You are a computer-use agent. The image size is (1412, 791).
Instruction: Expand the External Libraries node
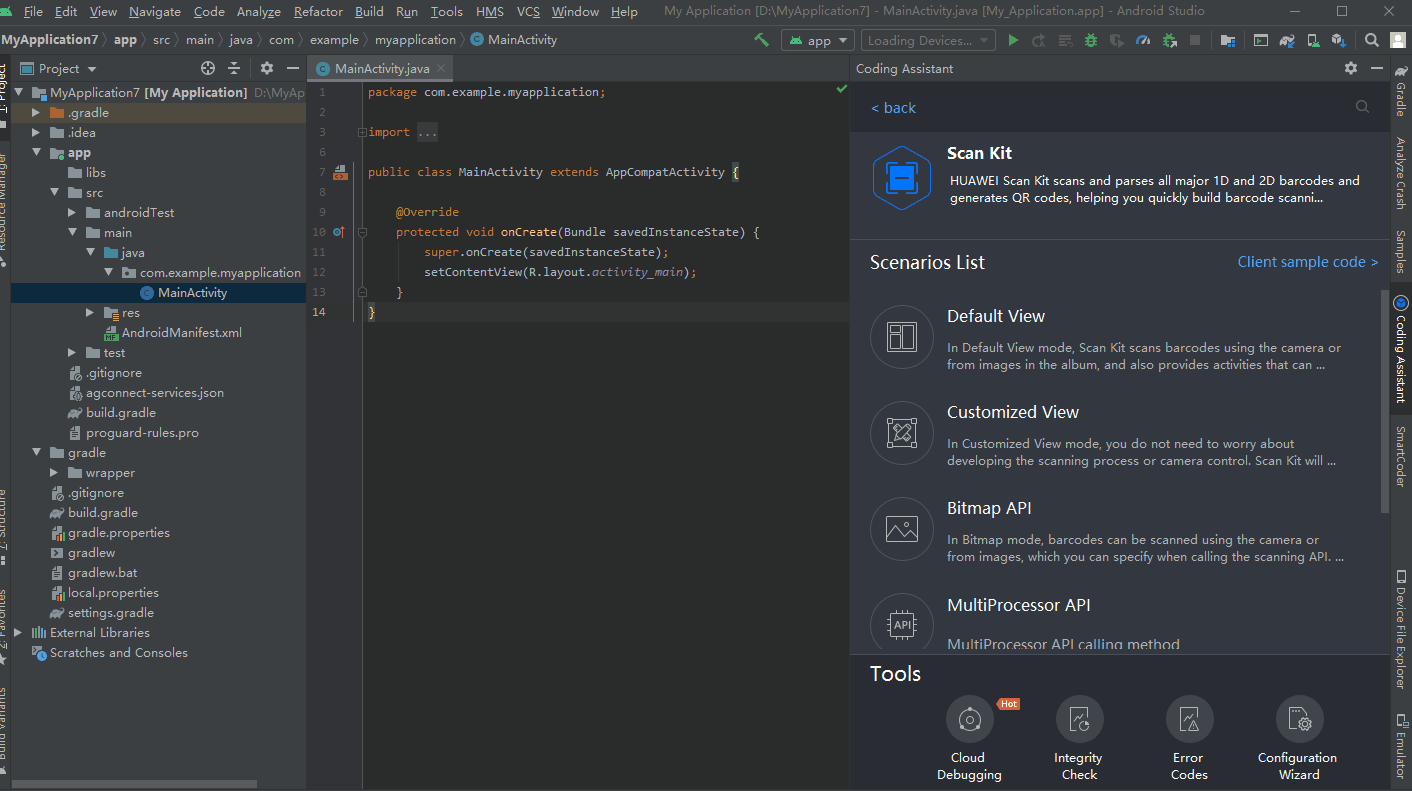pyautogui.click(x=19, y=633)
